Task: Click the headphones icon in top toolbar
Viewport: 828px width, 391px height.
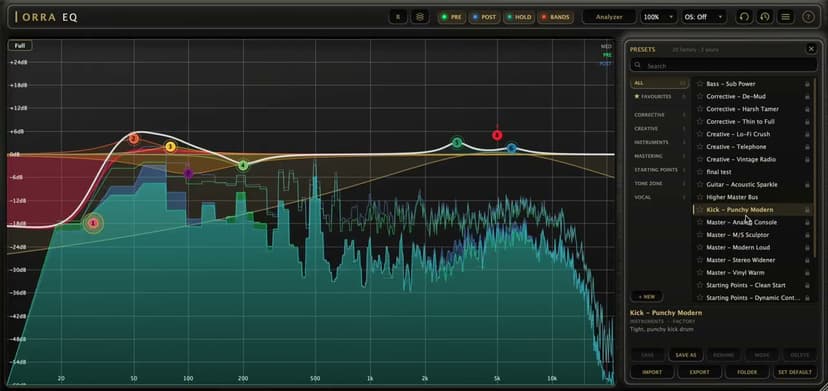Action: click(744, 17)
